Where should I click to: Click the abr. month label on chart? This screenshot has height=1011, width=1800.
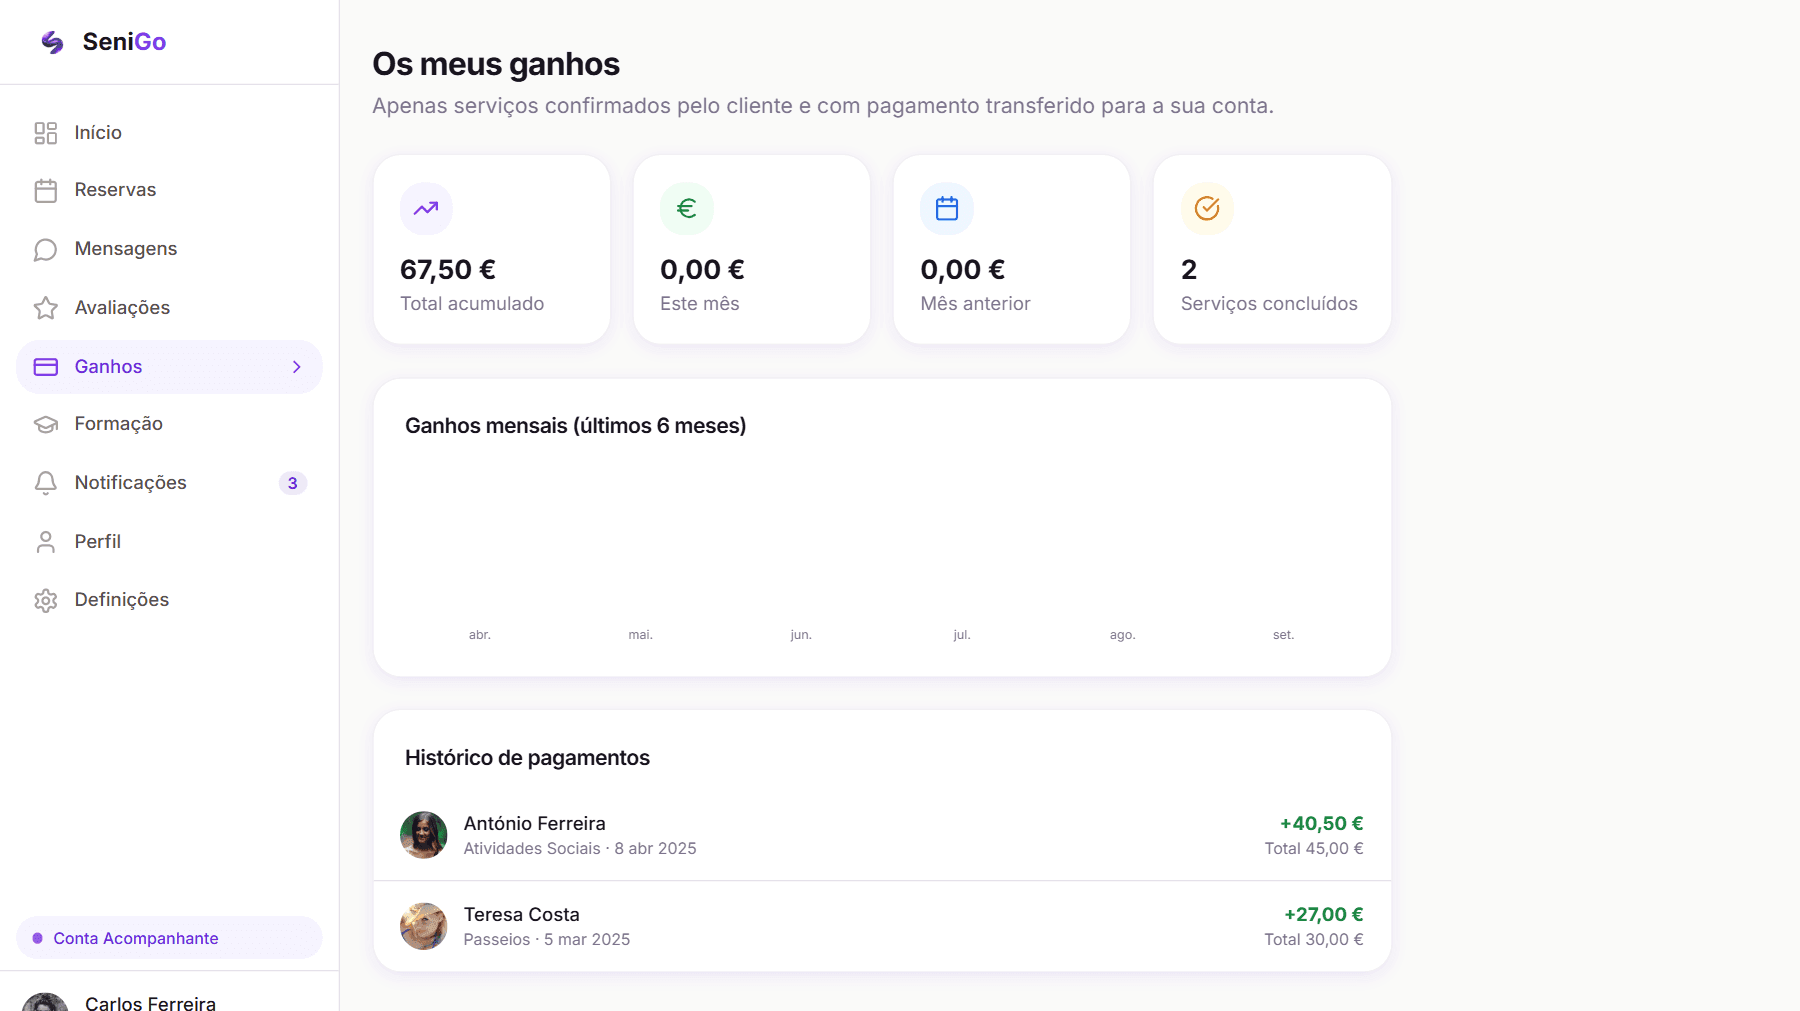pos(480,635)
